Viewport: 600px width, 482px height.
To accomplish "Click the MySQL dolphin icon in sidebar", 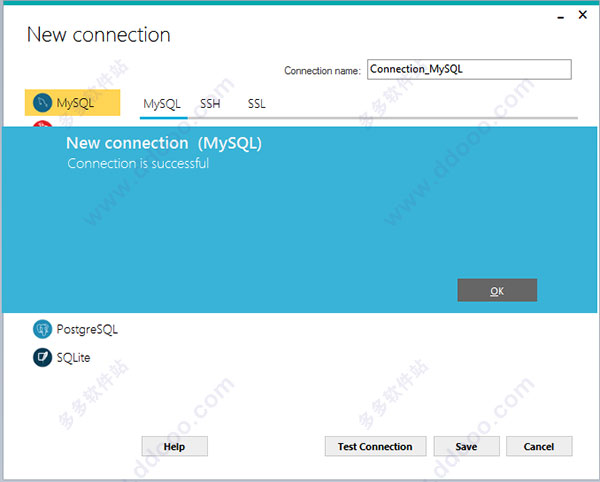I will [42, 103].
